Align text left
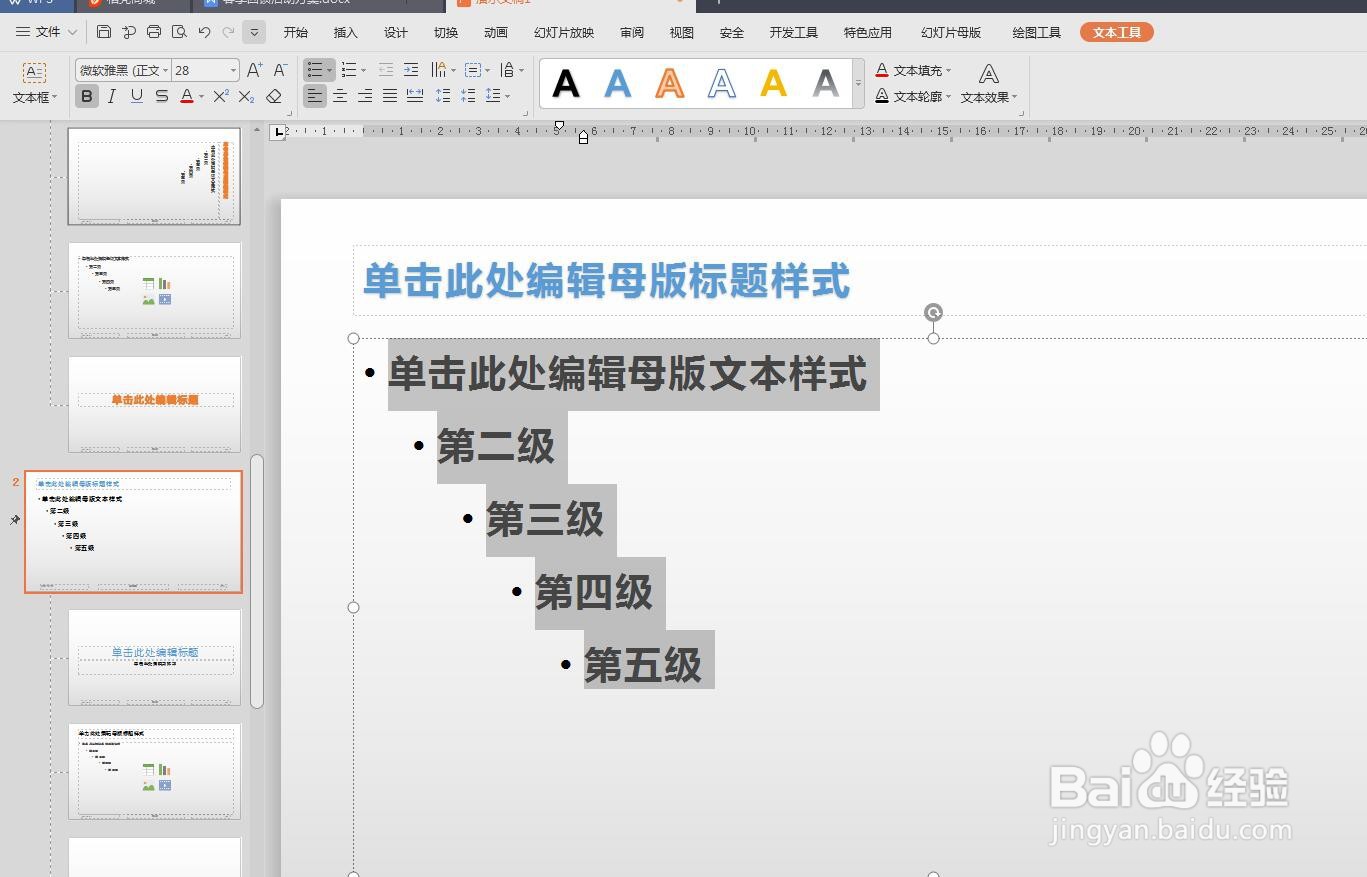The image size is (1367, 877). click(x=315, y=96)
